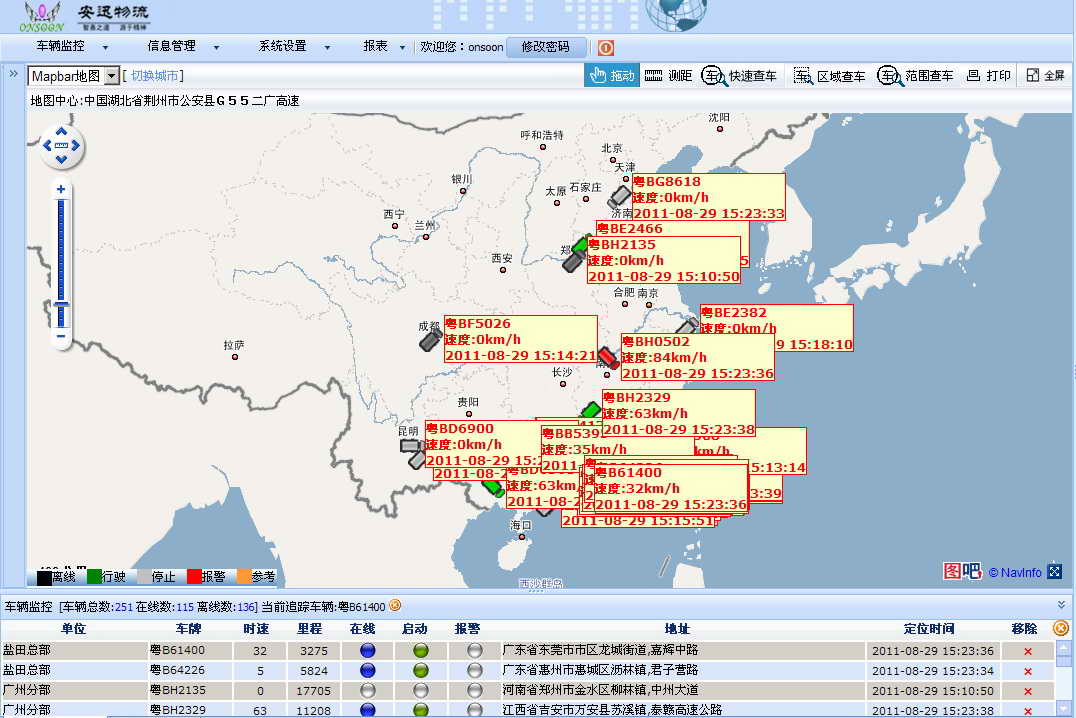Click the map zoom slider handle

pos(61,304)
